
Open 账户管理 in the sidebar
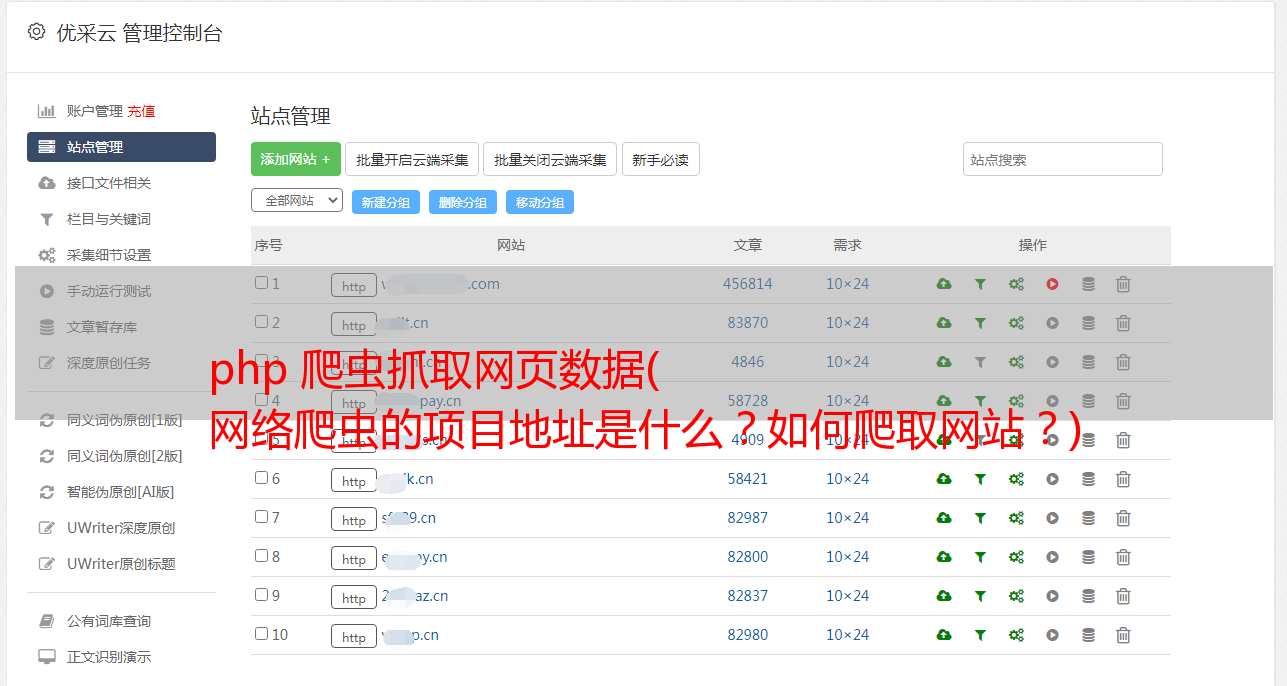coord(95,111)
